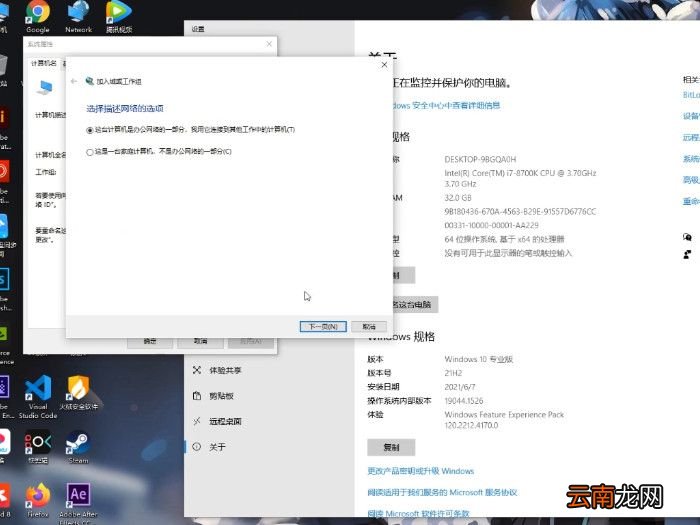
Task: Click the computer icon in System Properties
Action: (x=45, y=88)
